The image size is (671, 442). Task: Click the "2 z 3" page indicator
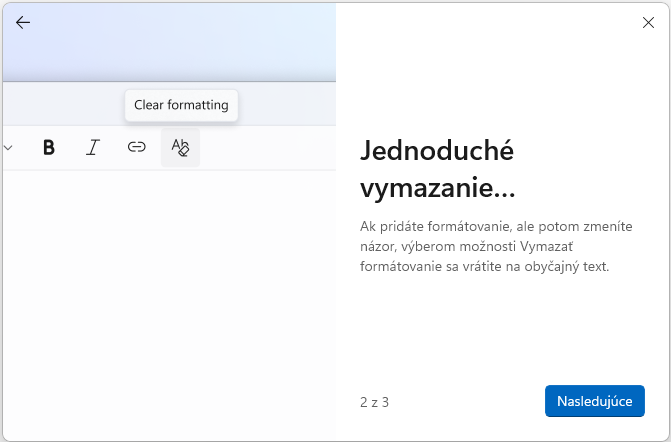(374, 402)
